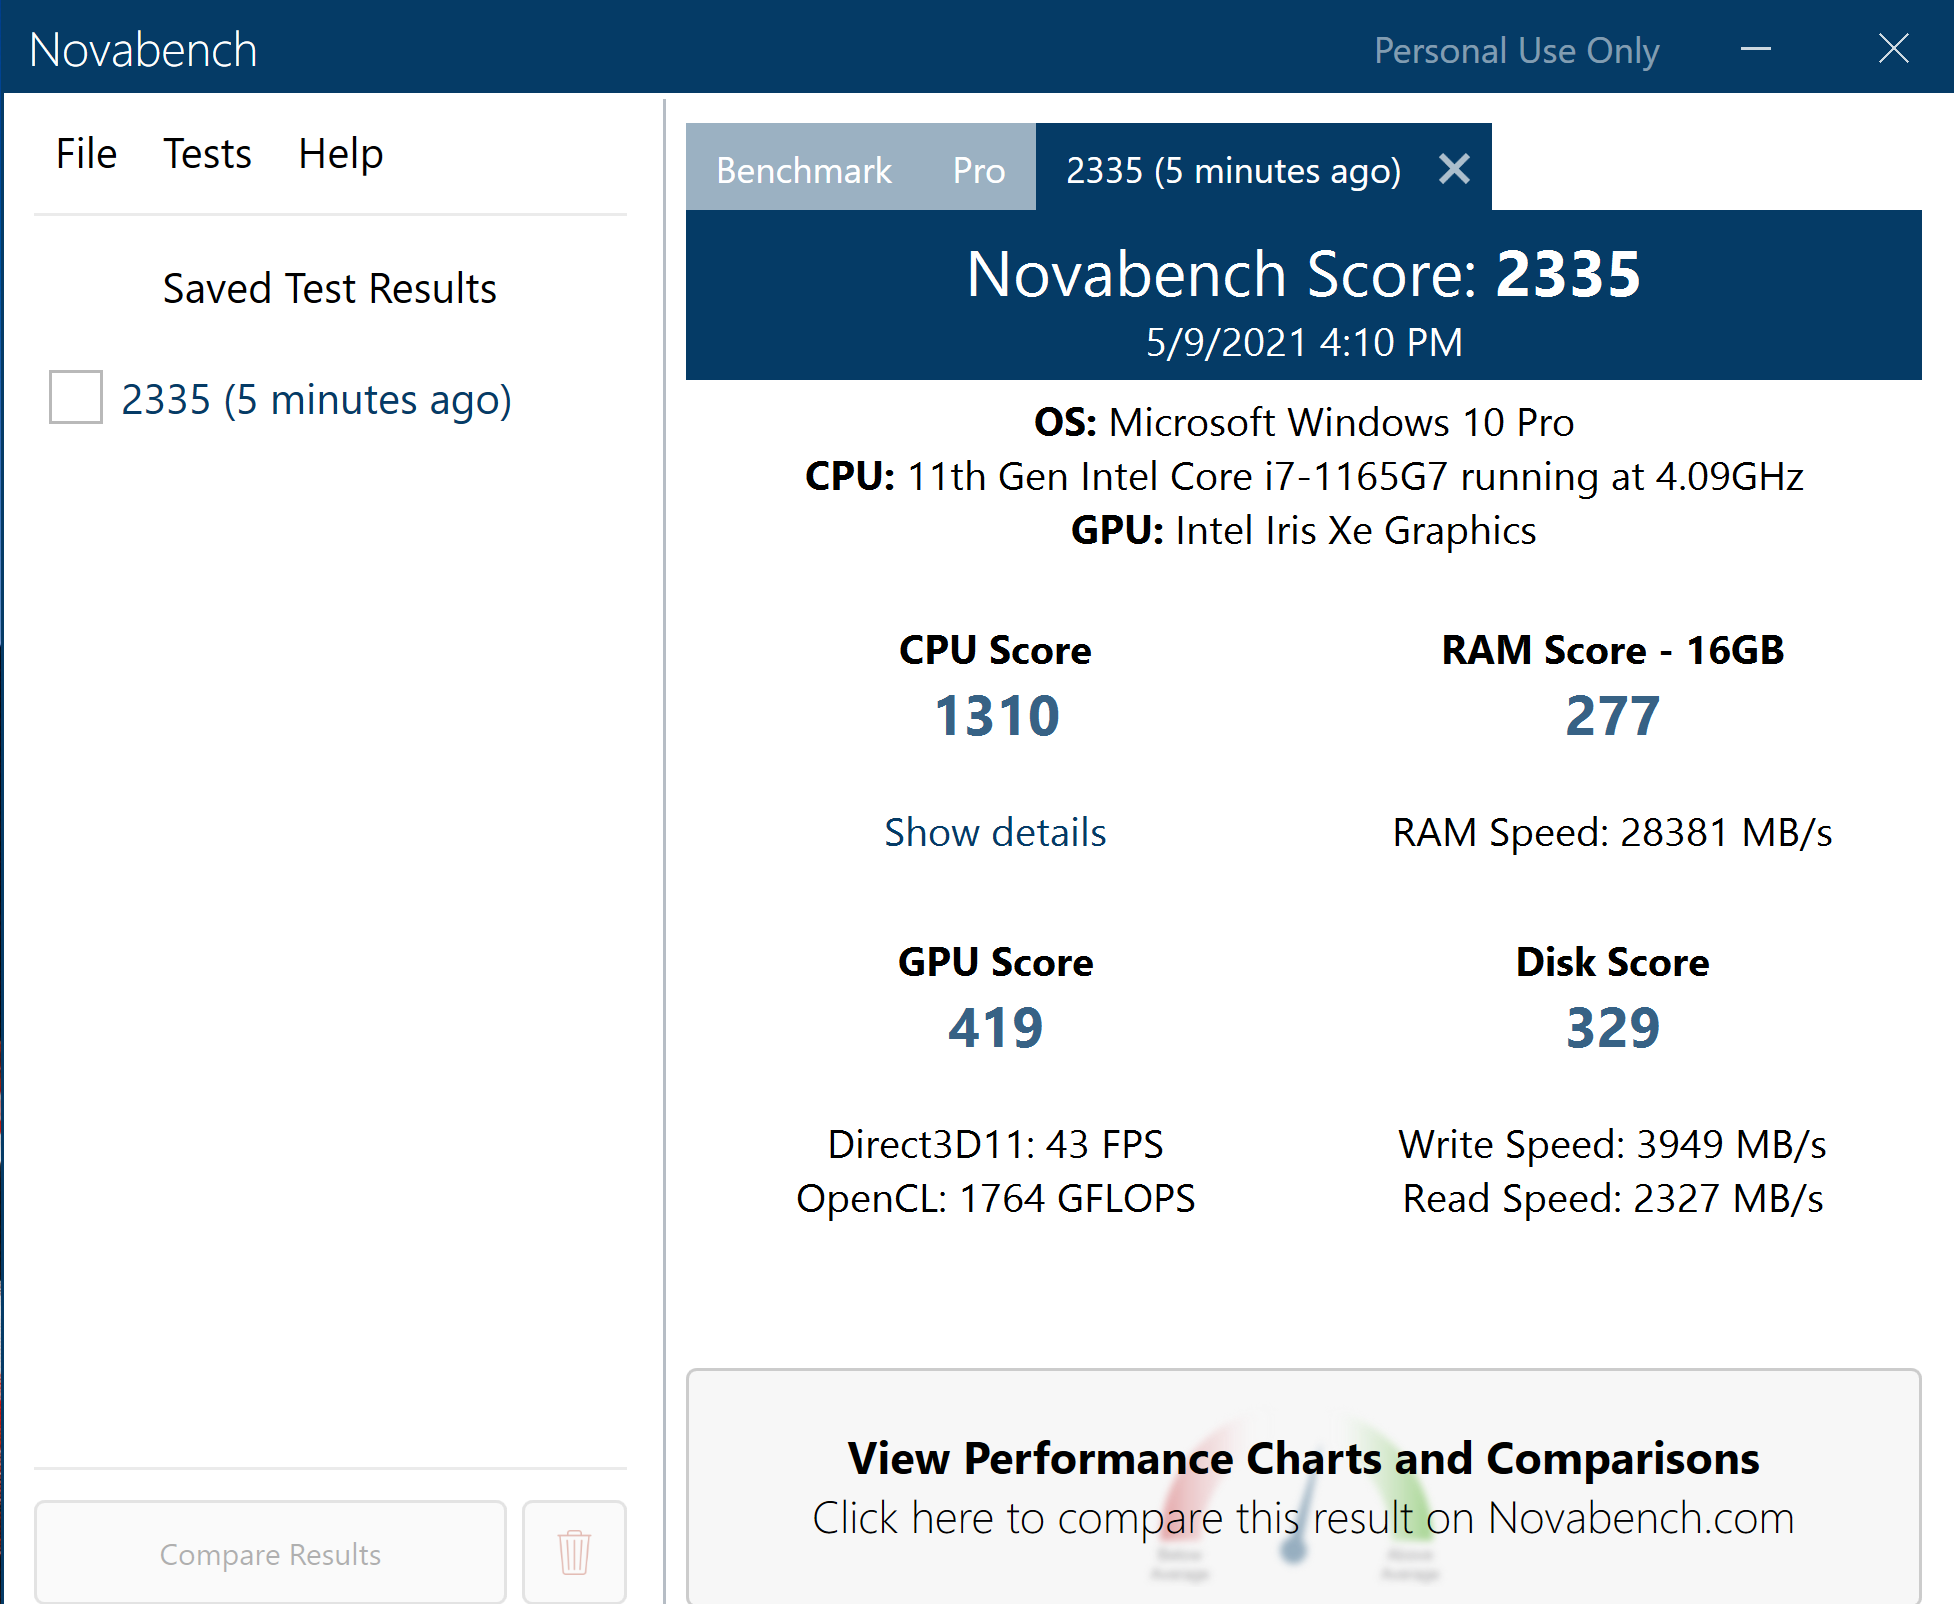The image size is (1954, 1604).
Task: Click the trash delete icon
Action: [x=574, y=1552]
